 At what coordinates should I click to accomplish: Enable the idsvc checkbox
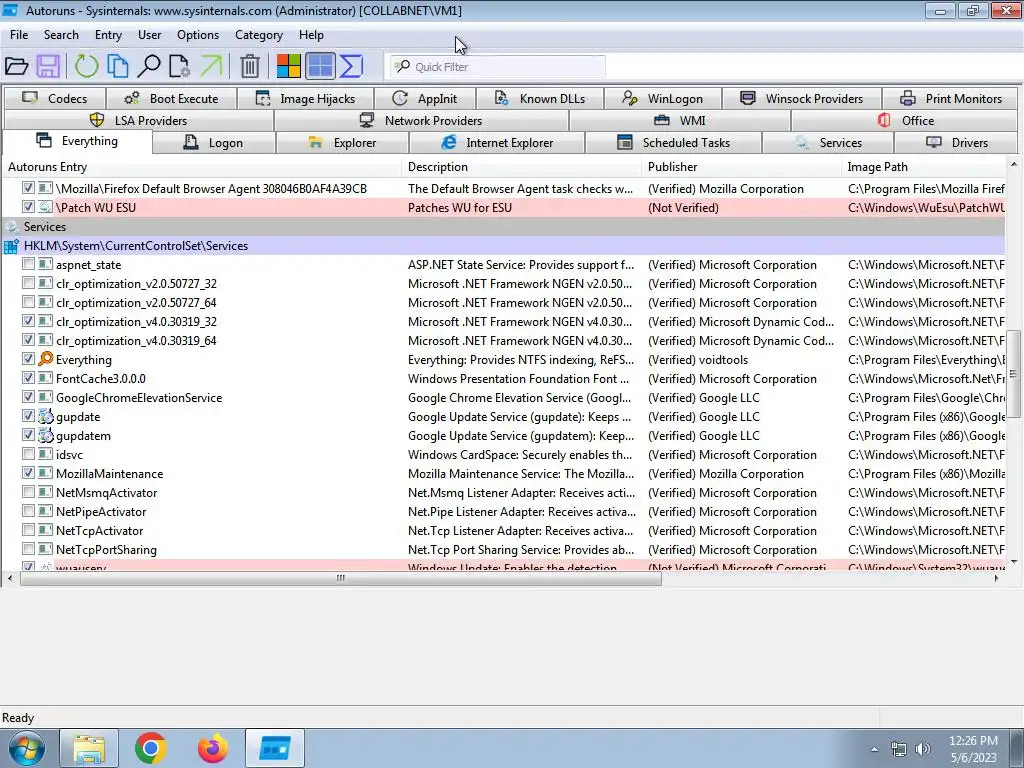pyautogui.click(x=28, y=453)
